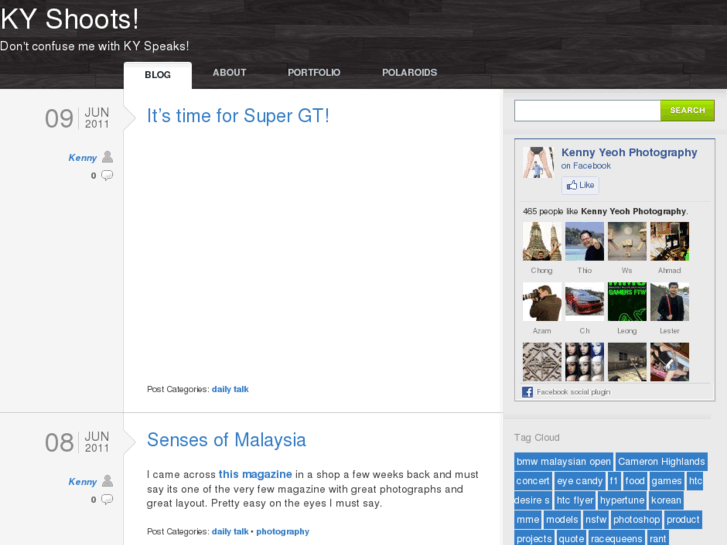Click the author icon beside Kenny on the June 08 post
The image size is (727, 545).
(x=108, y=481)
